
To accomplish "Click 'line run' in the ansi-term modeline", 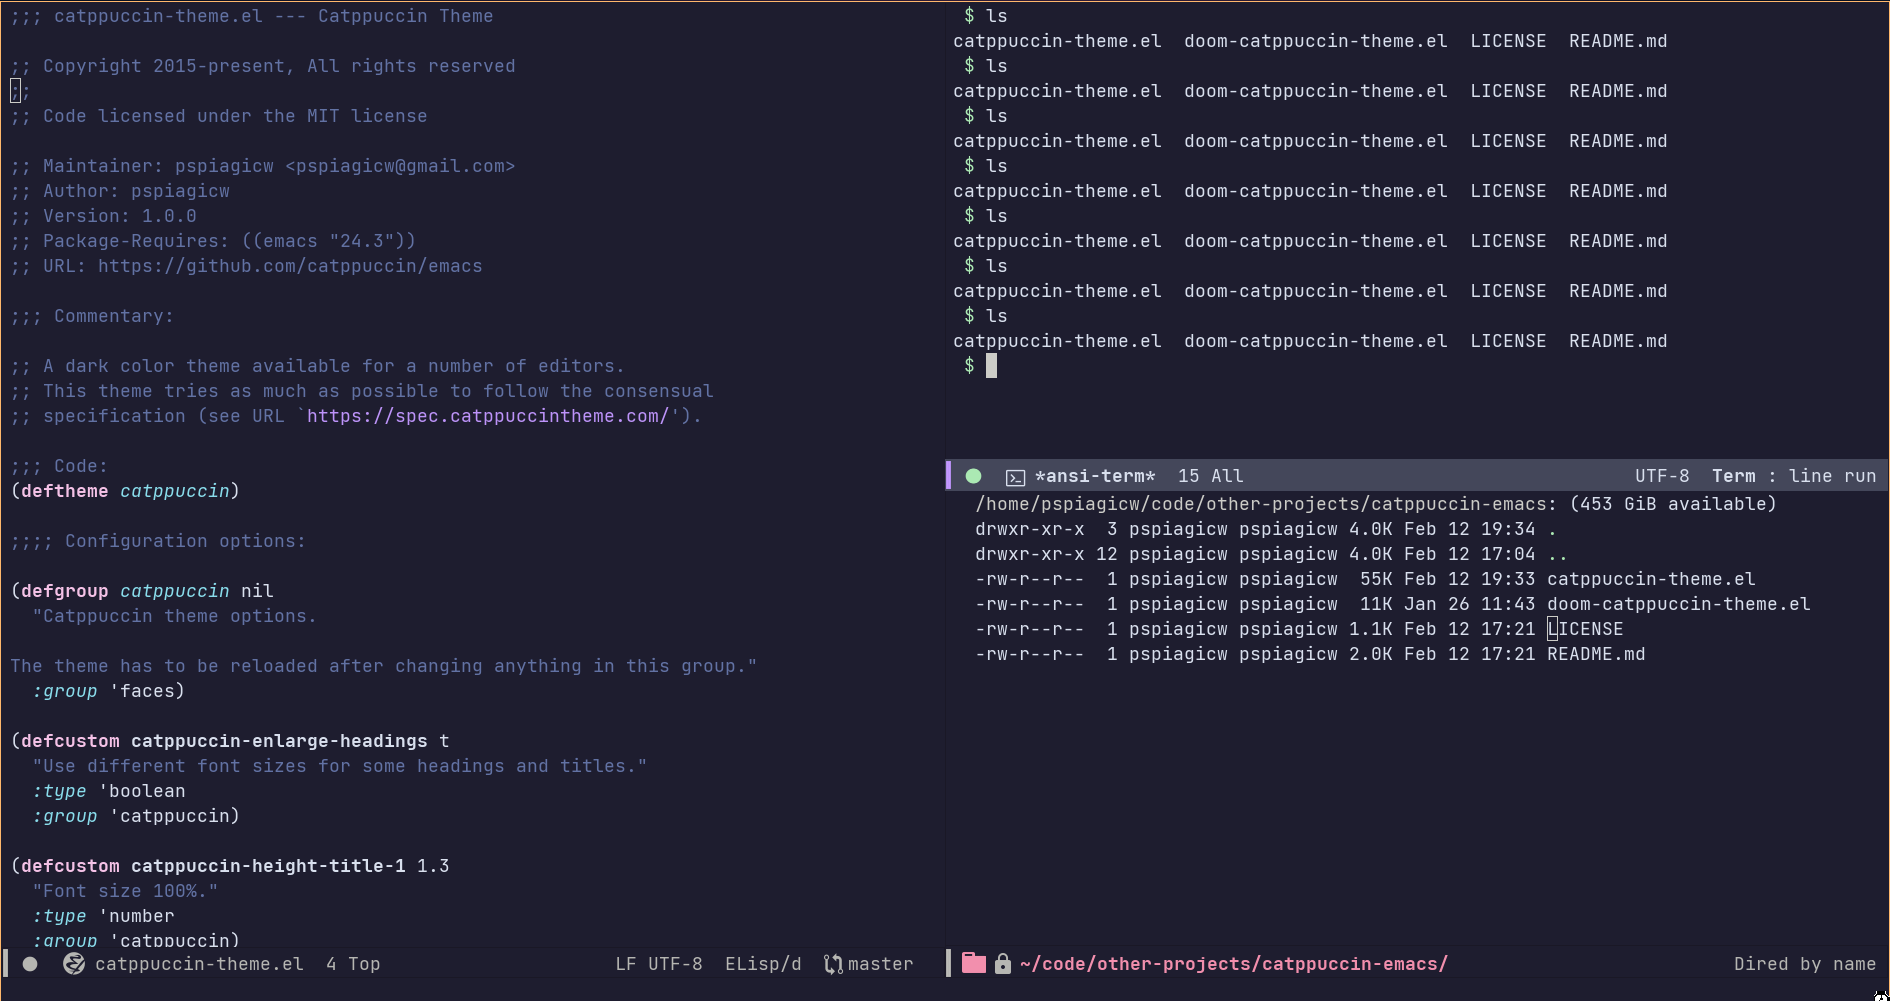I will pos(1832,476).
